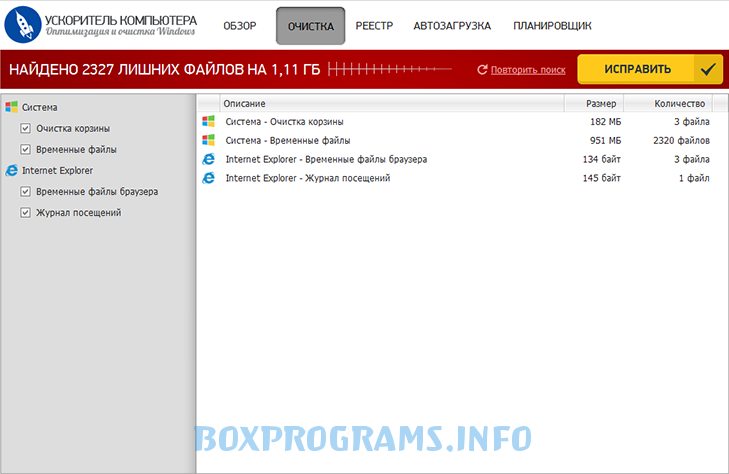
Task: Click Найдено 2327 лишних файлов heading
Action: (165, 69)
